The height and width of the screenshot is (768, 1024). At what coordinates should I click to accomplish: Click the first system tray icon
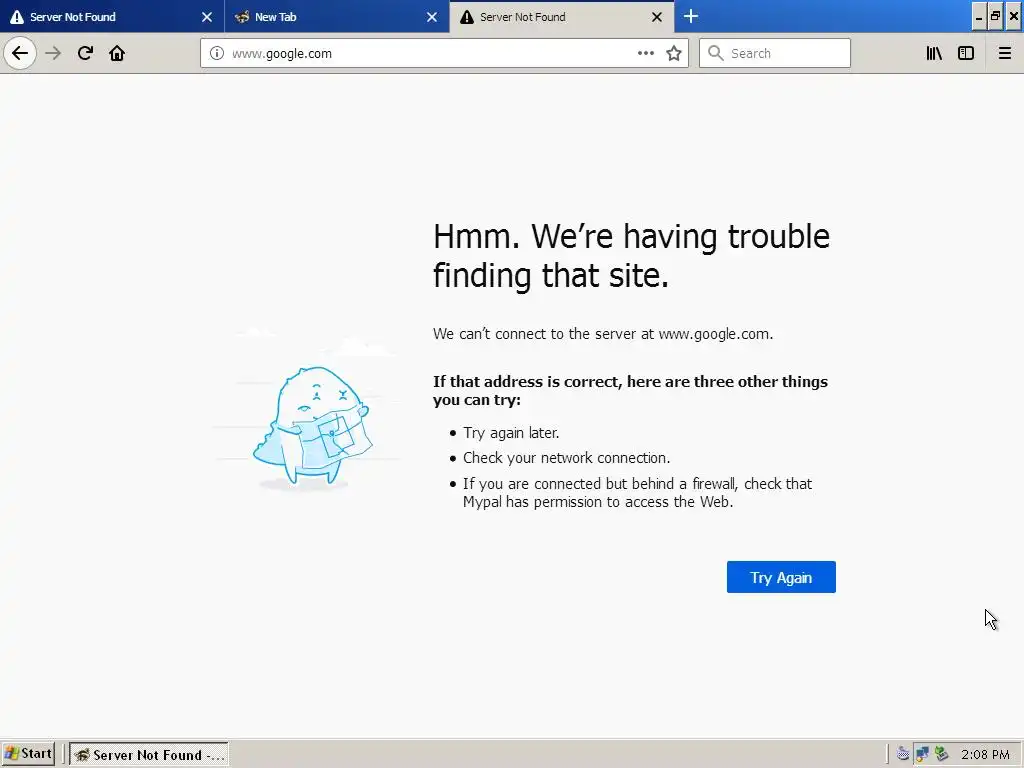pyautogui.click(x=903, y=754)
